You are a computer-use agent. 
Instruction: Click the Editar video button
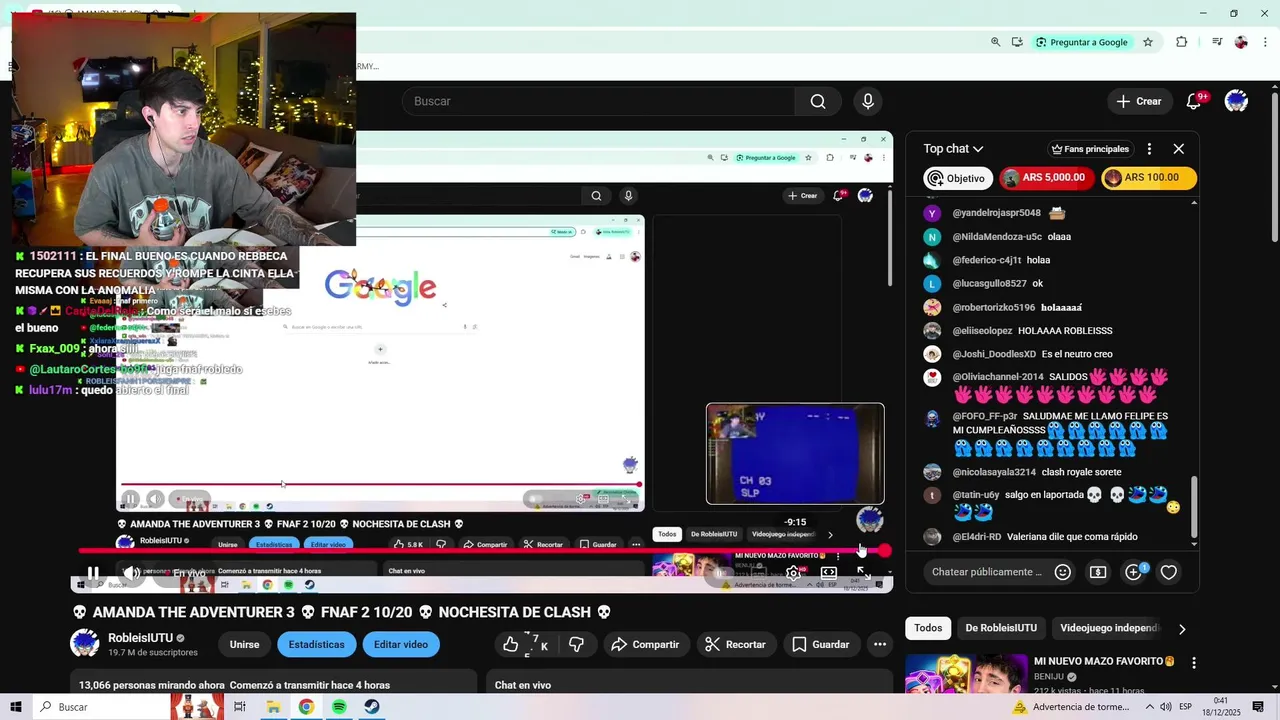[401, 645]
